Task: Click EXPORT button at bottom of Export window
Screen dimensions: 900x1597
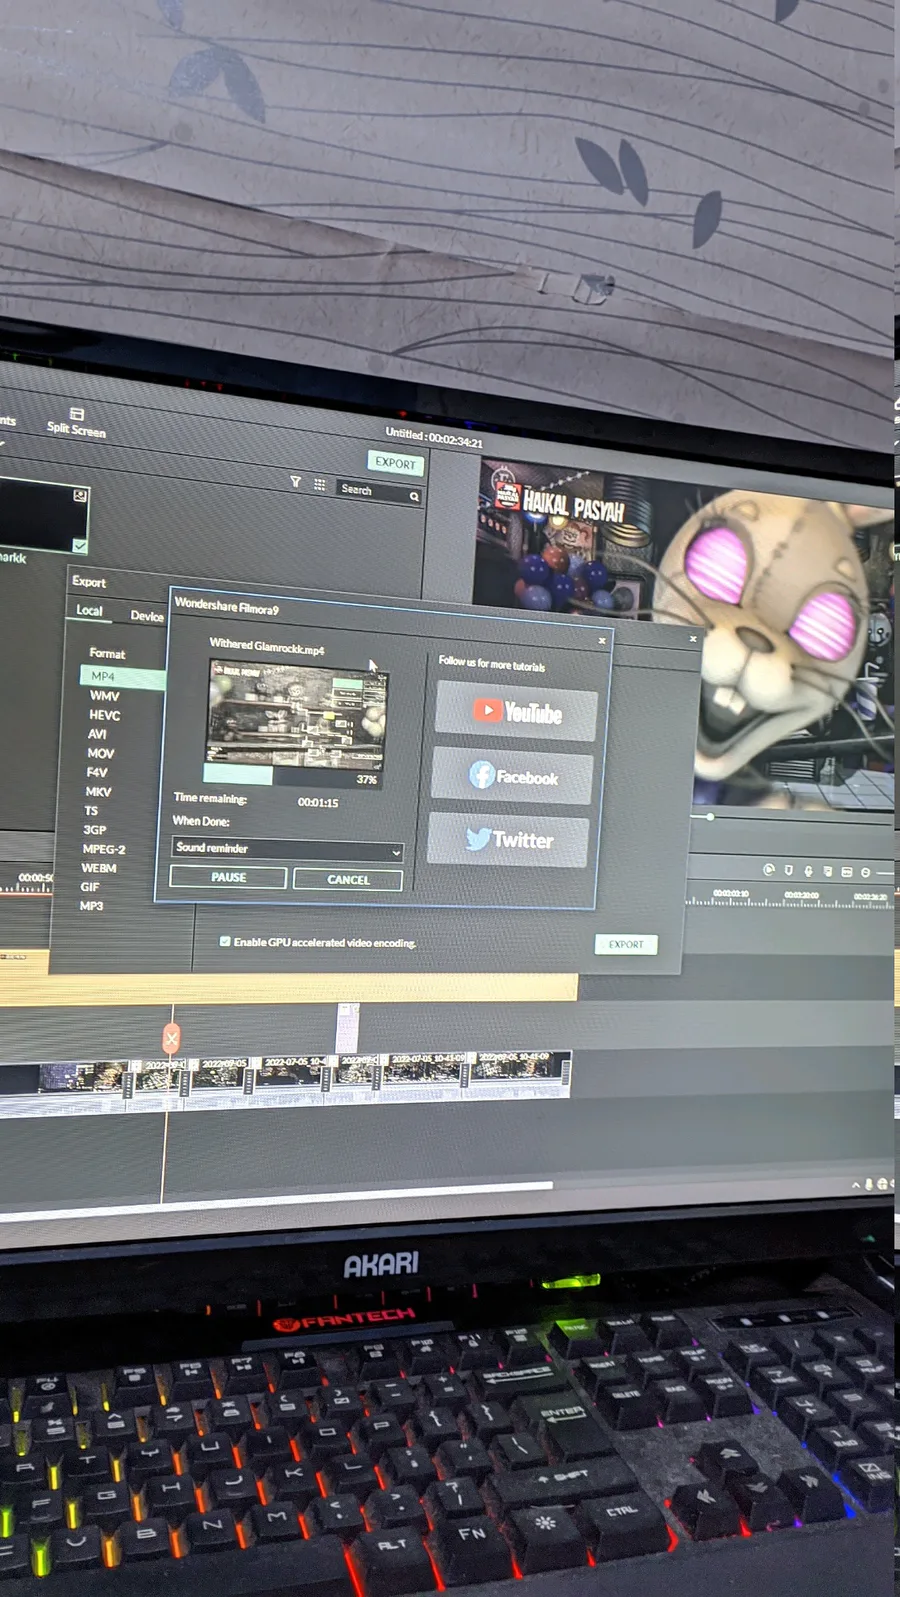Action: 626,944
